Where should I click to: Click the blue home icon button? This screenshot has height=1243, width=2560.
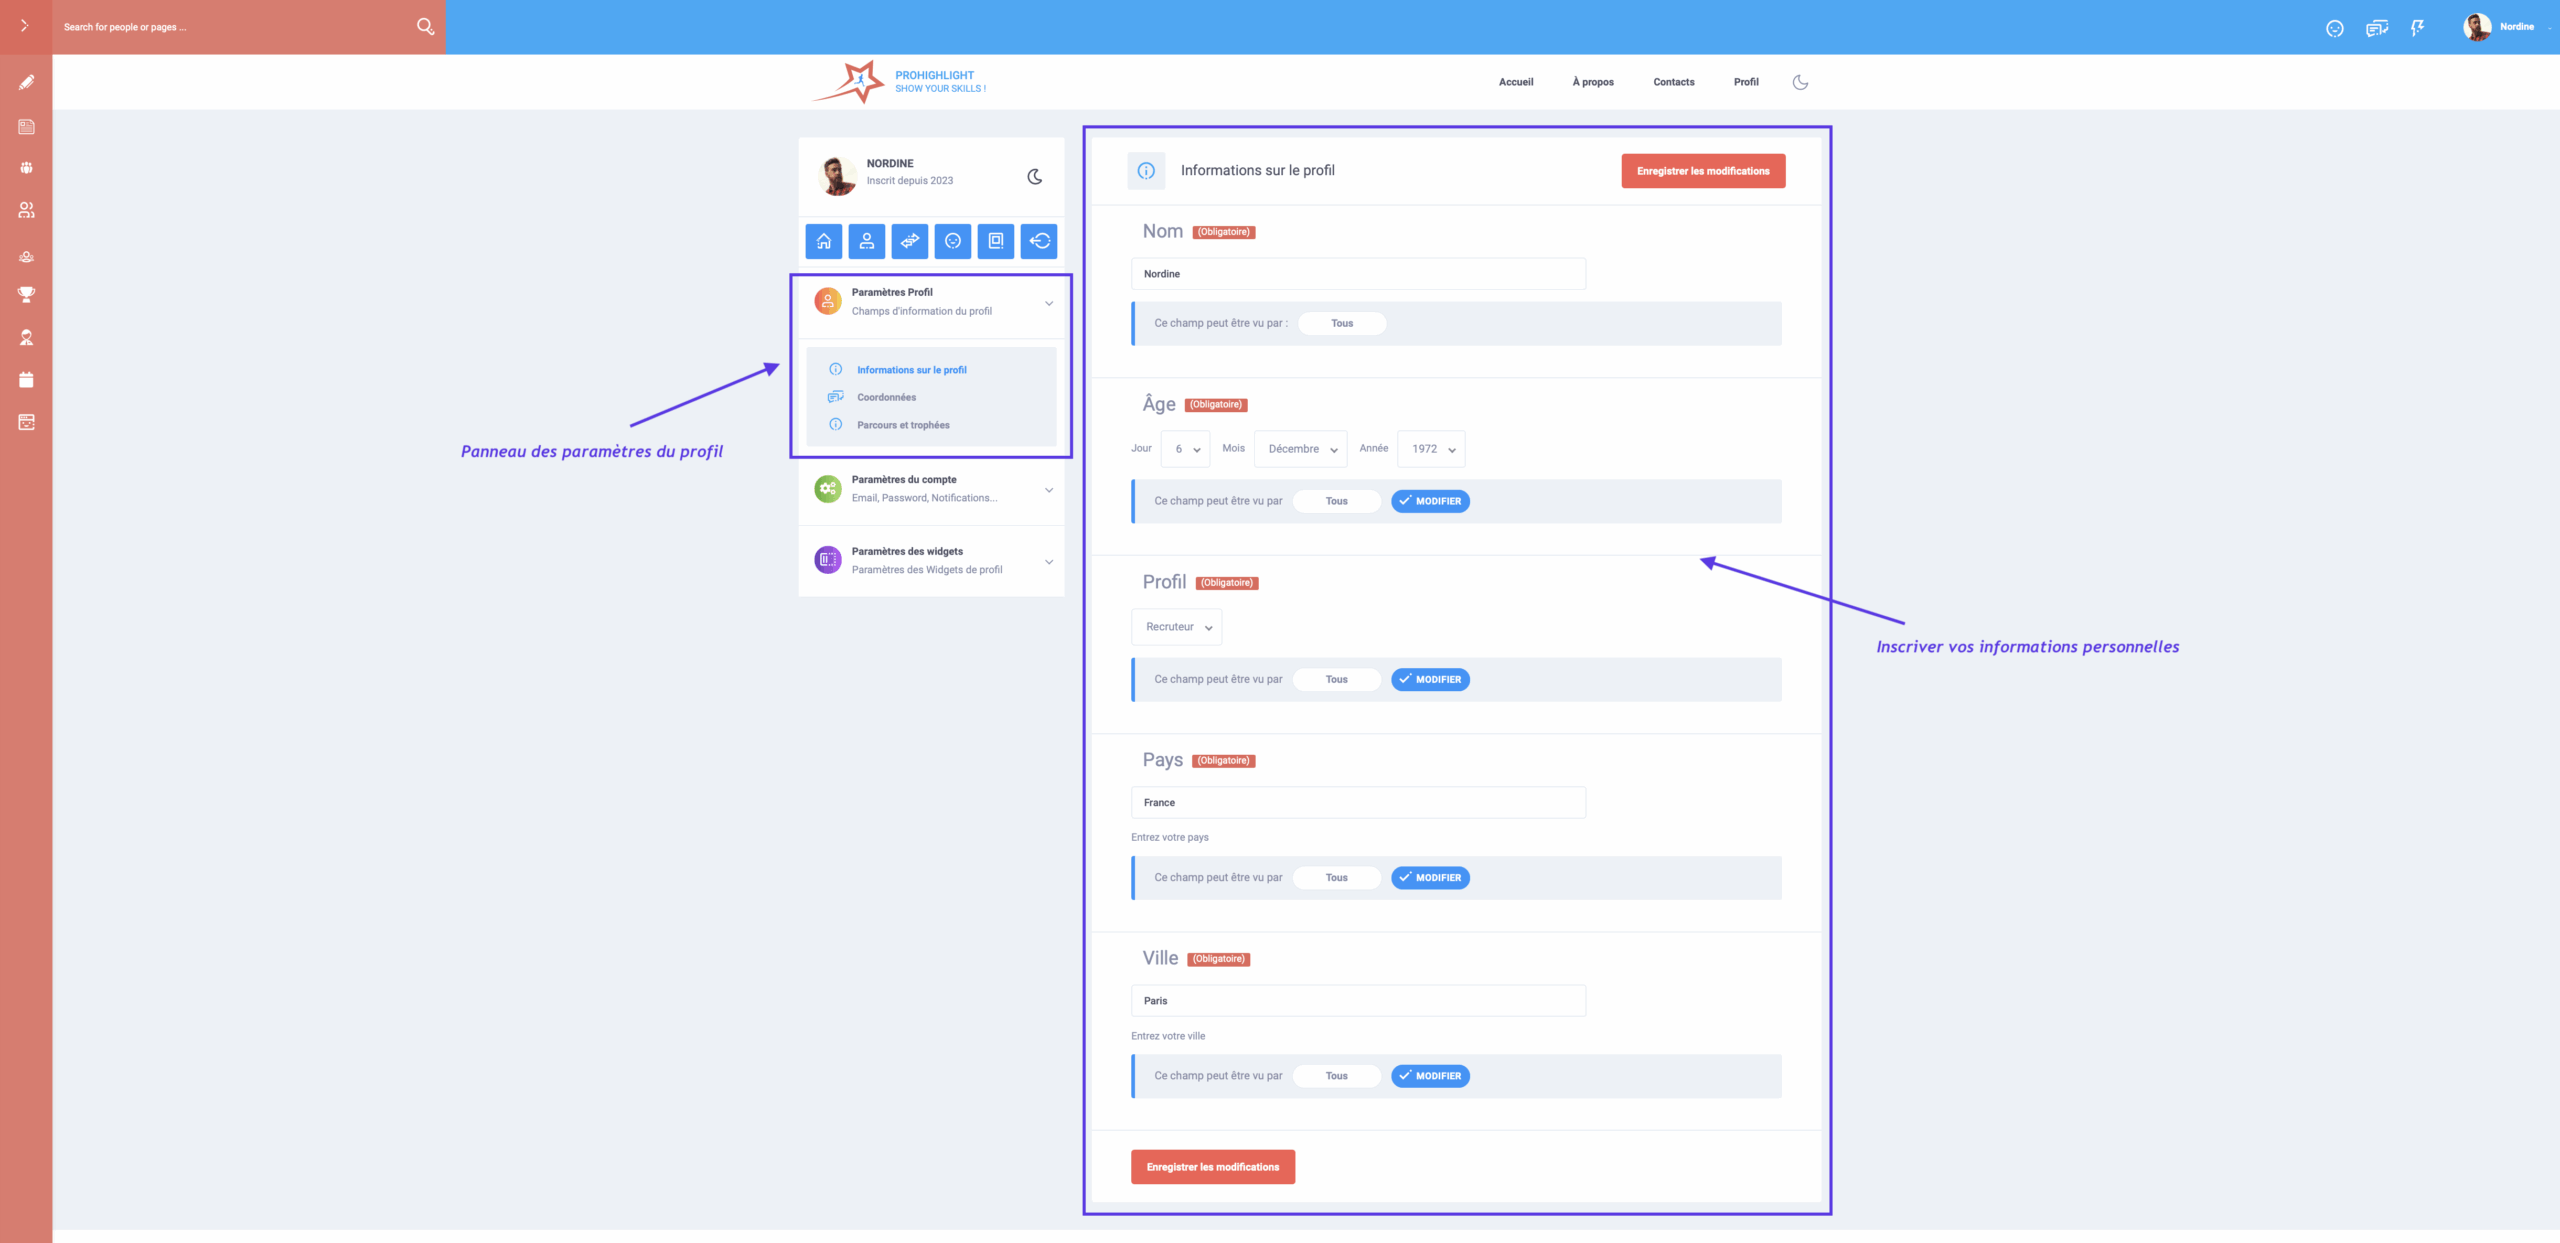tap(823, 241)
